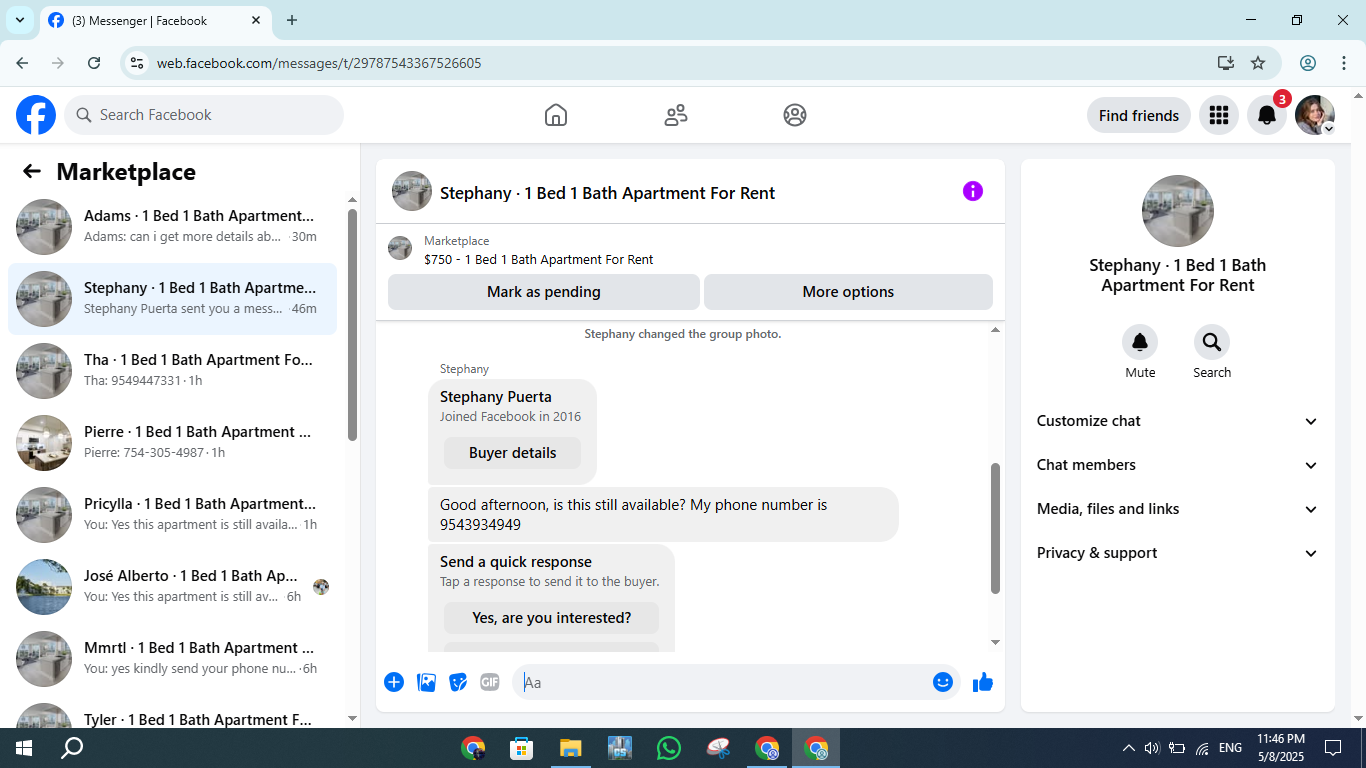The width and height of the screenshot is (1366, 768).
Task: Open the $750 Marketplace listing link
Action: (538, 260)
